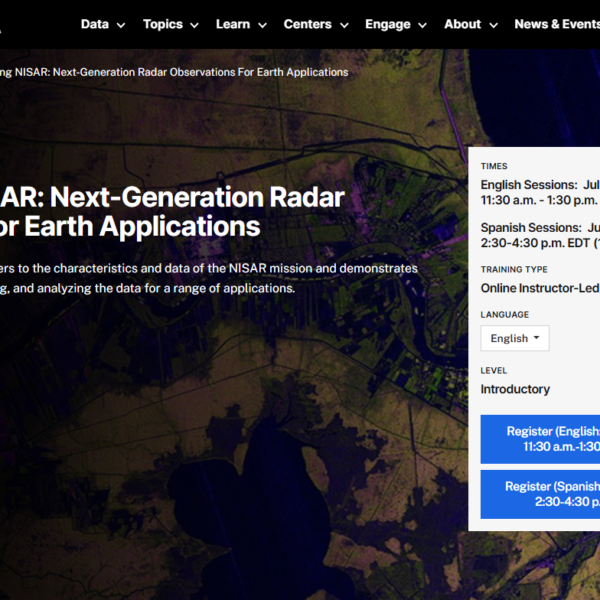Image resolution: width=600 pixels, height=600 pixels.
Task: Click the 'TIMES' label
Action: (494, 166)
